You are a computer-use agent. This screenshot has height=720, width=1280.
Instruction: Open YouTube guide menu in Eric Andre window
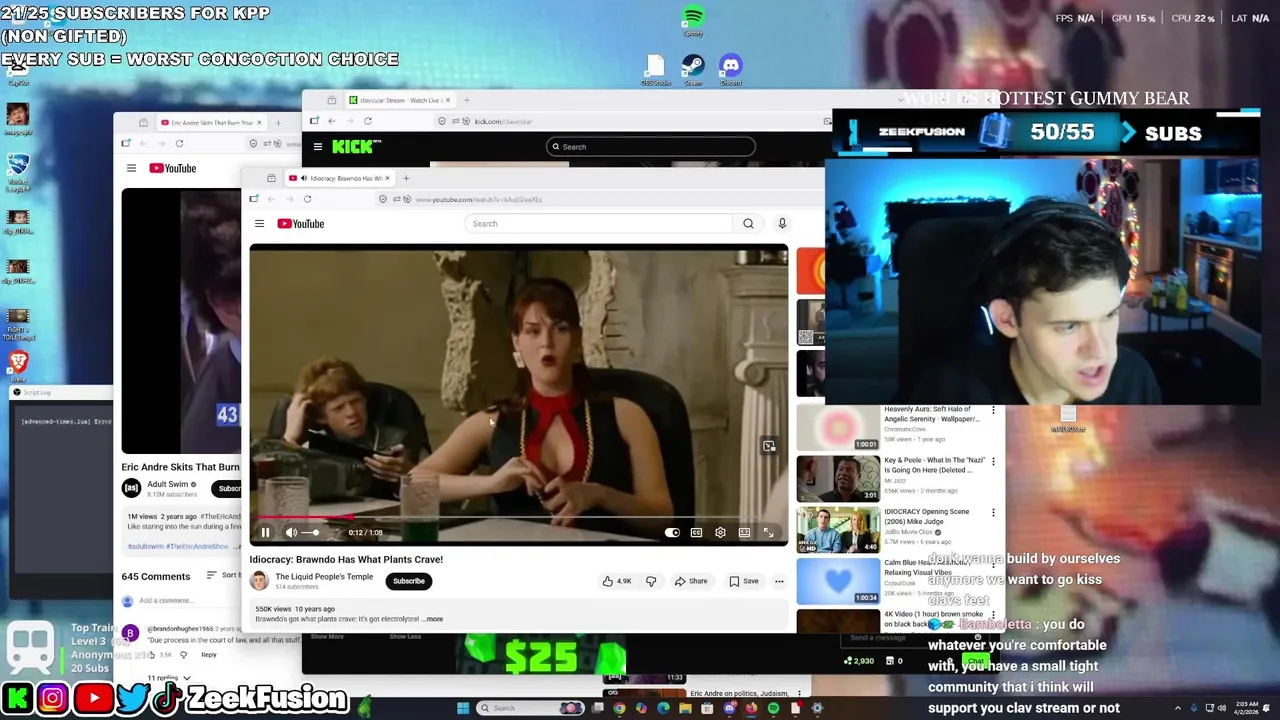point(131,168)
